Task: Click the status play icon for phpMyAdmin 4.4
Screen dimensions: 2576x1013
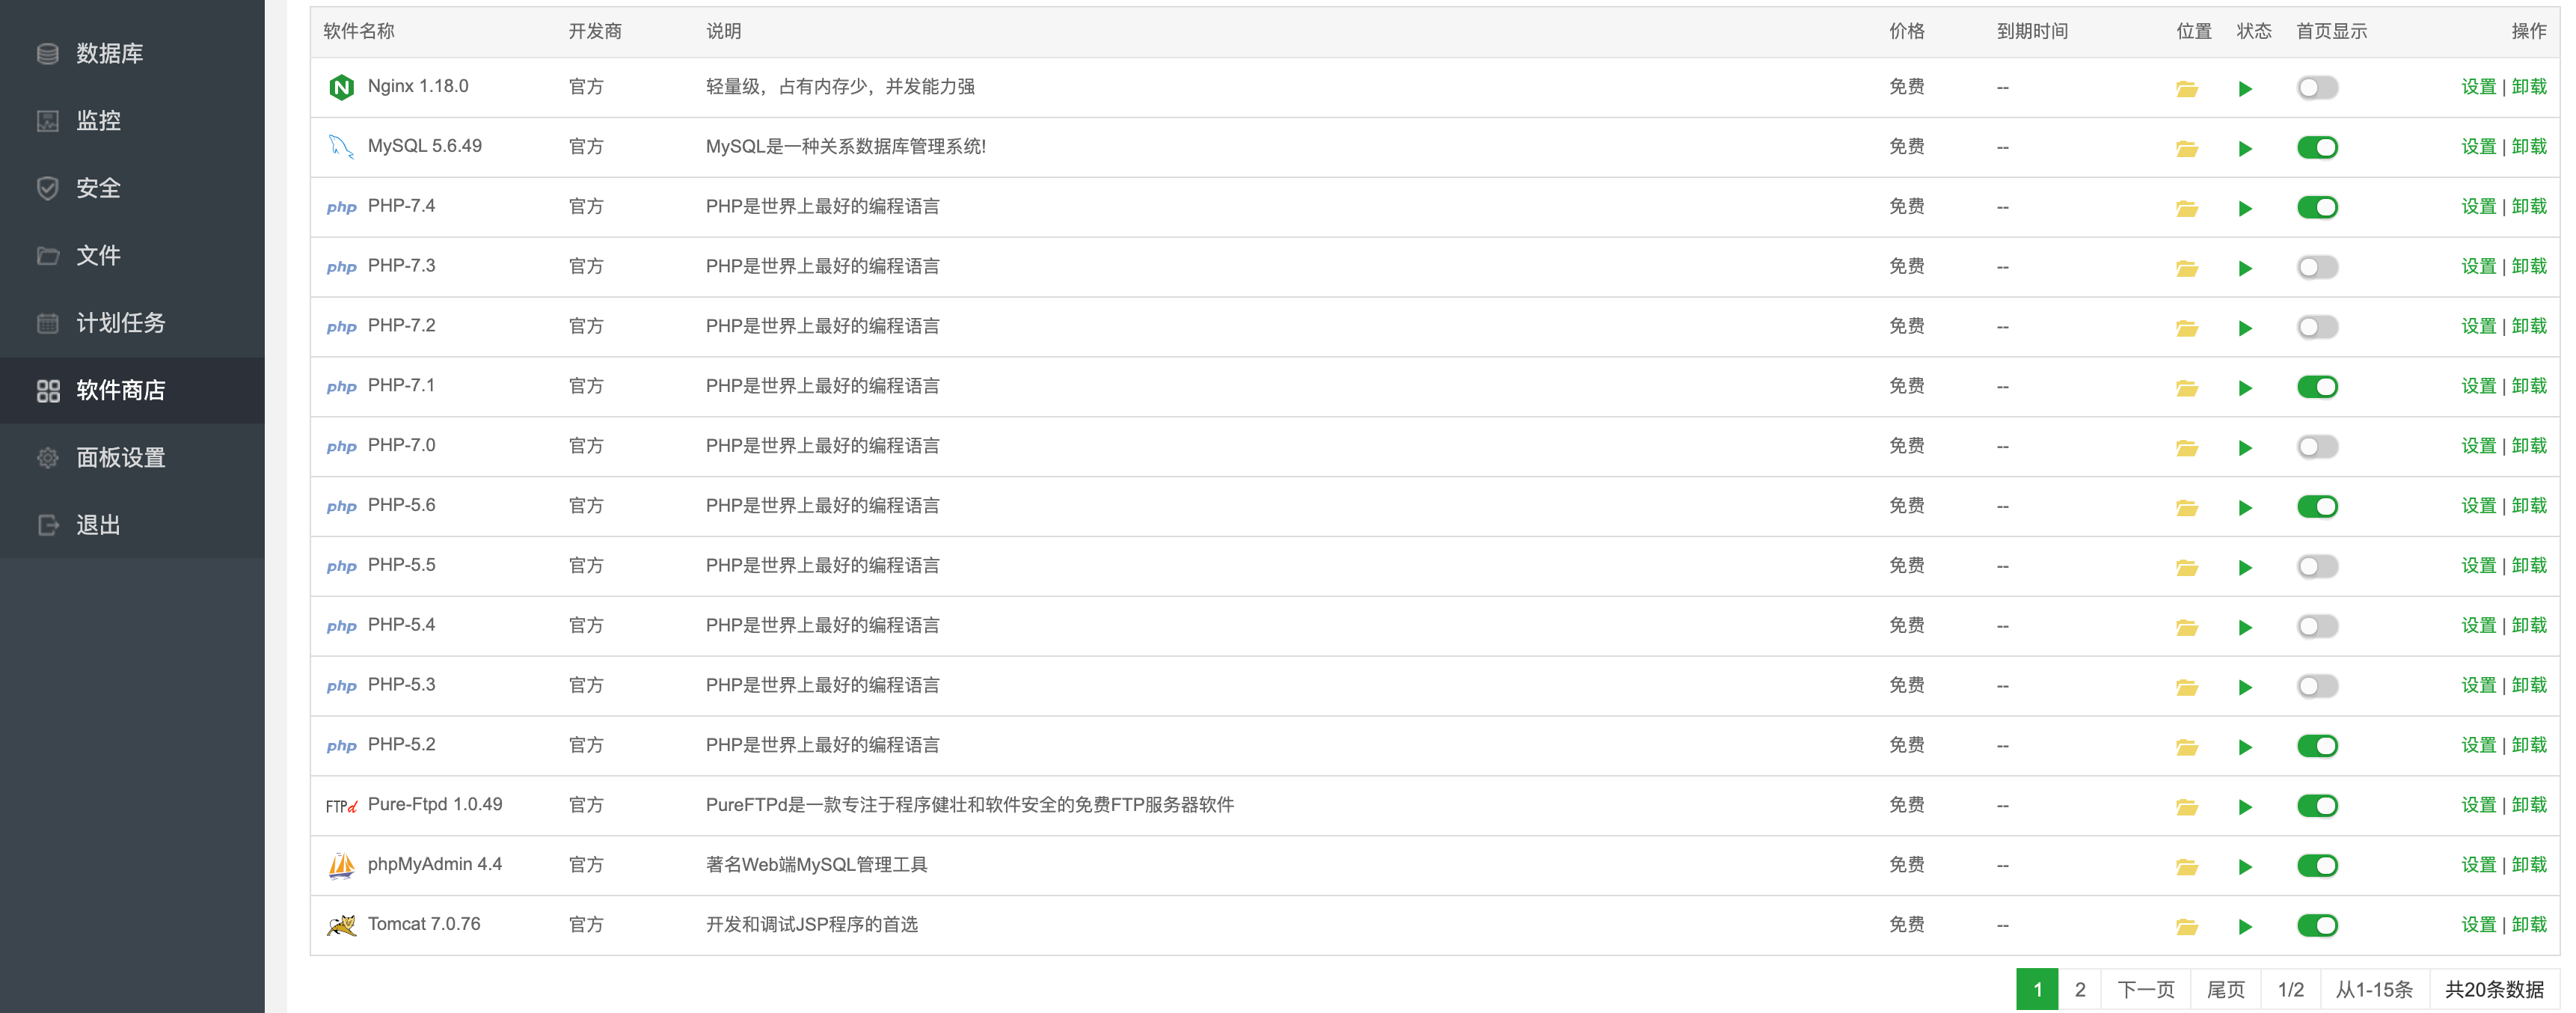Action: pos(2245,866)
